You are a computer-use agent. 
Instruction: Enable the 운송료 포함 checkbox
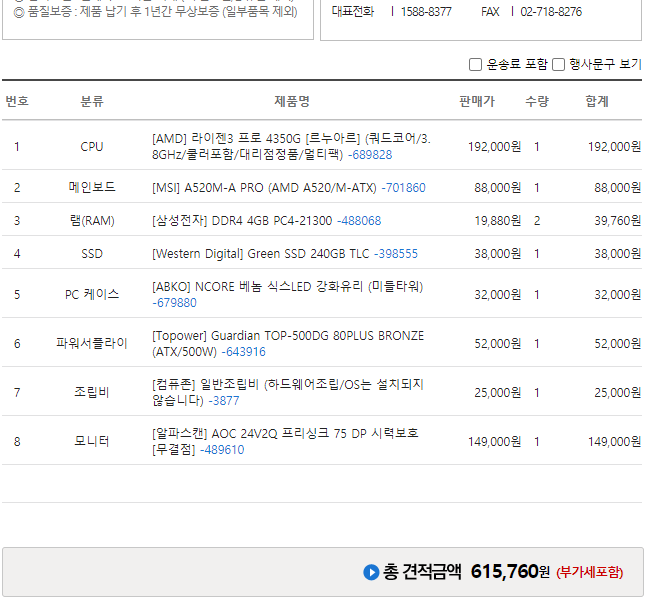click(x=475, y=65)
